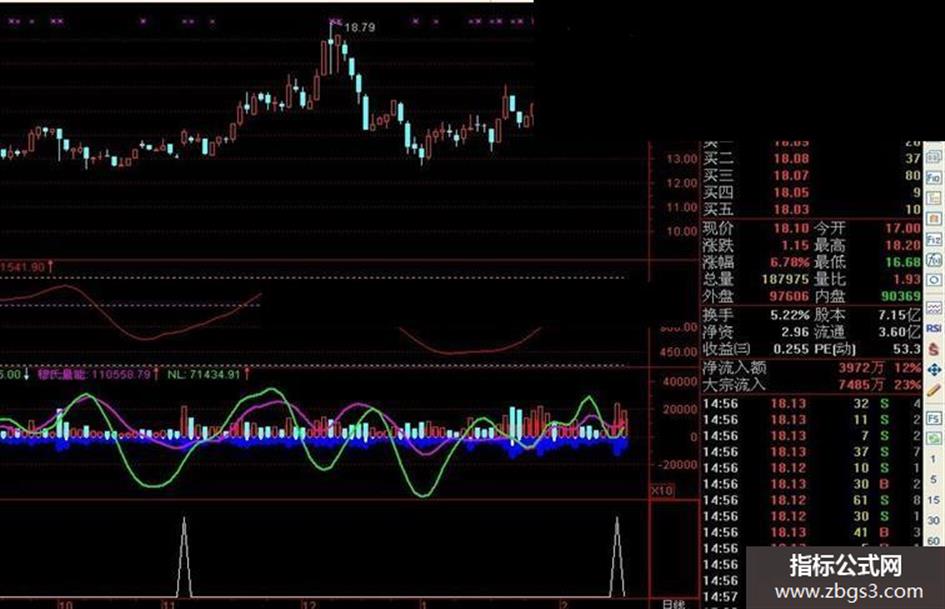The width and height of the screenshot is (945, 609).
Task: Click the 12 month label on time axis
Action: (x=309, y=604)
